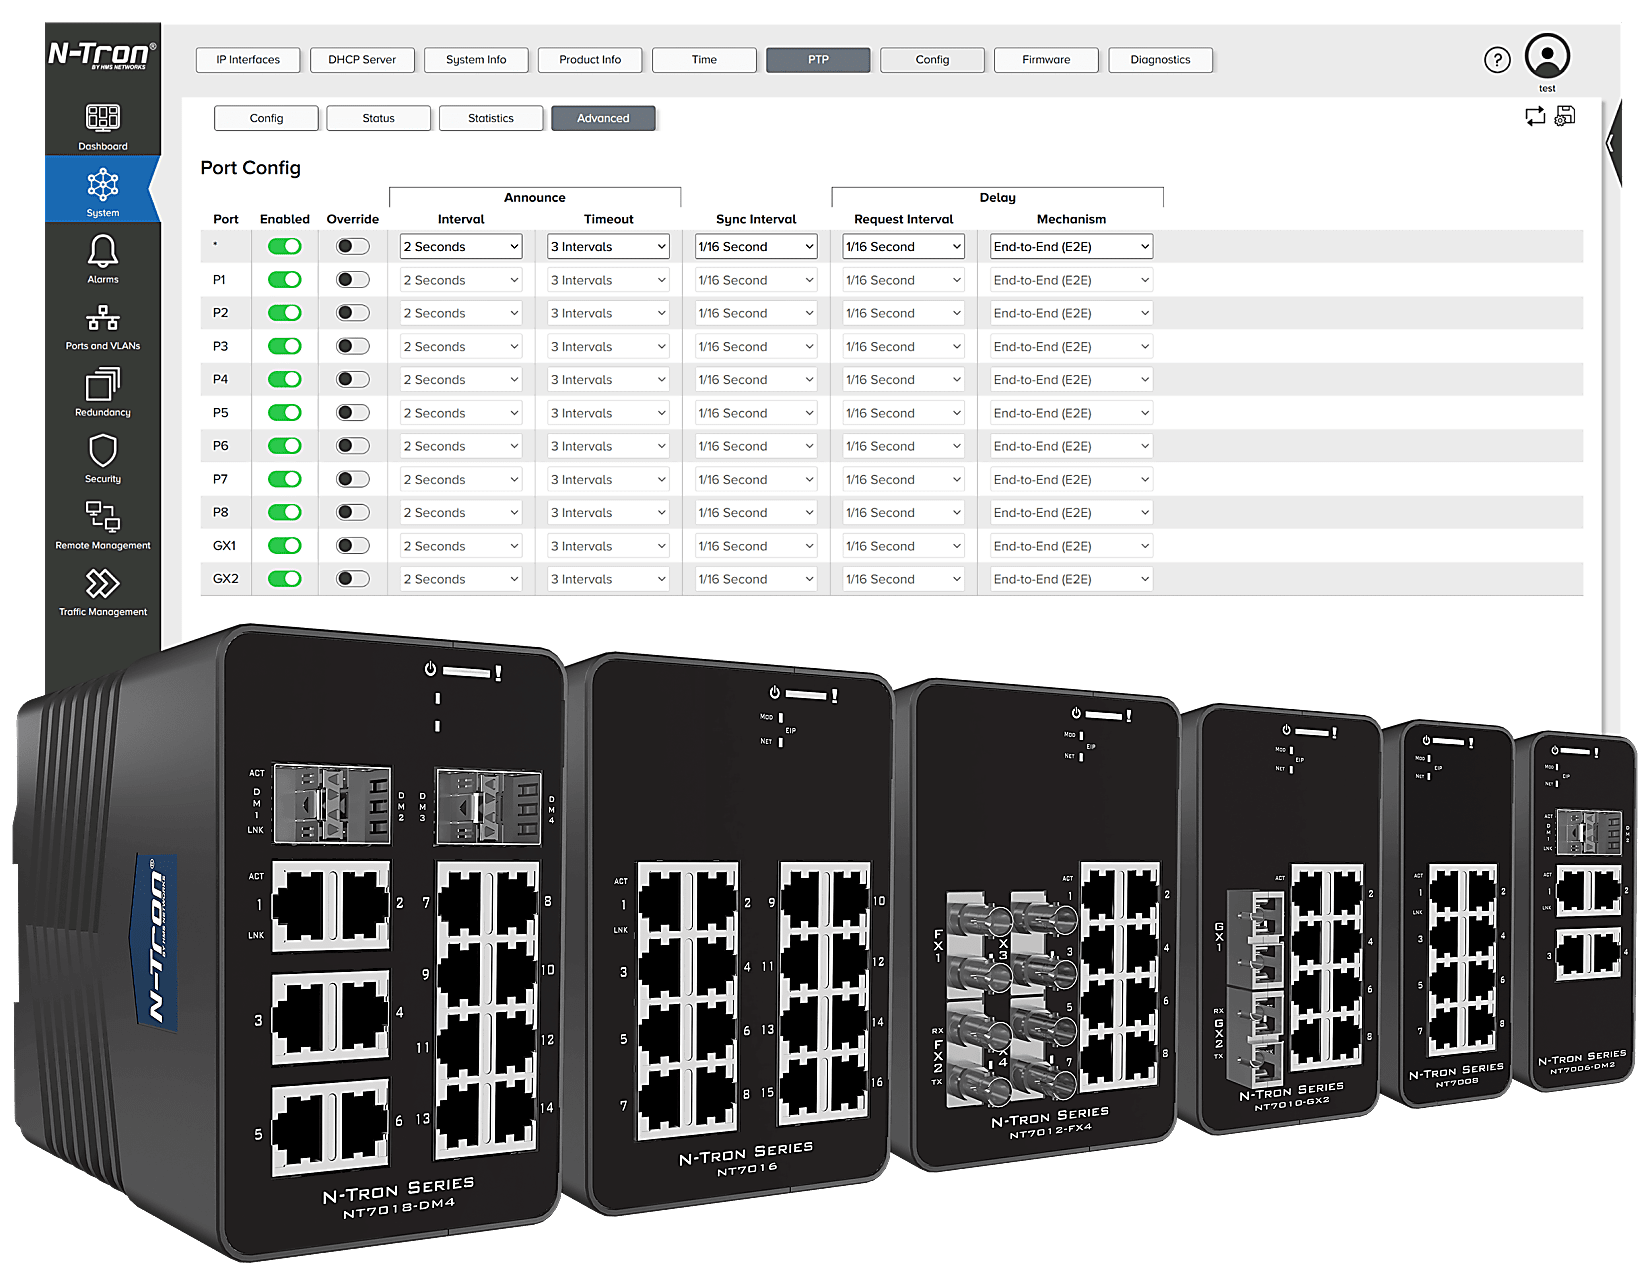
Task: Select the Advanced sub-tab
Action: coord(603,118)
